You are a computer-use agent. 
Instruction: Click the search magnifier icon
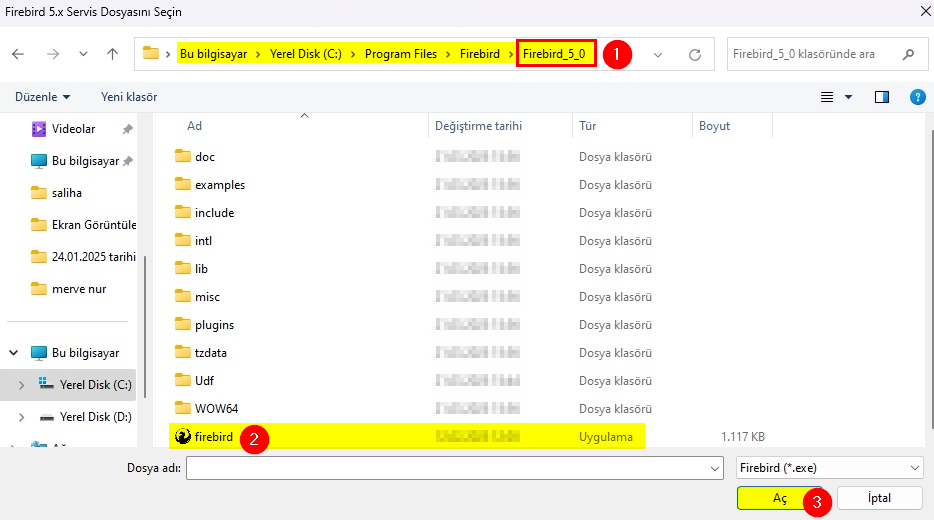(x=908, y=54)
